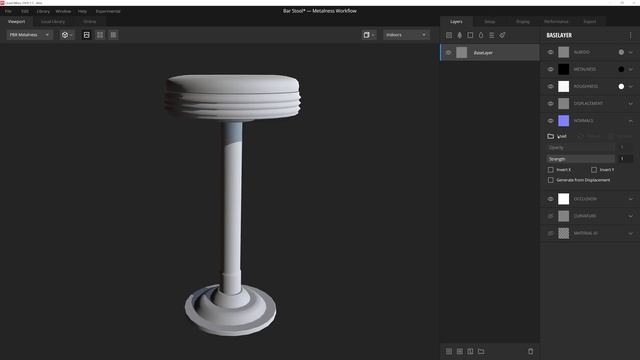Click first icon in bottom layers toolbar

click(x=449, y=351)
